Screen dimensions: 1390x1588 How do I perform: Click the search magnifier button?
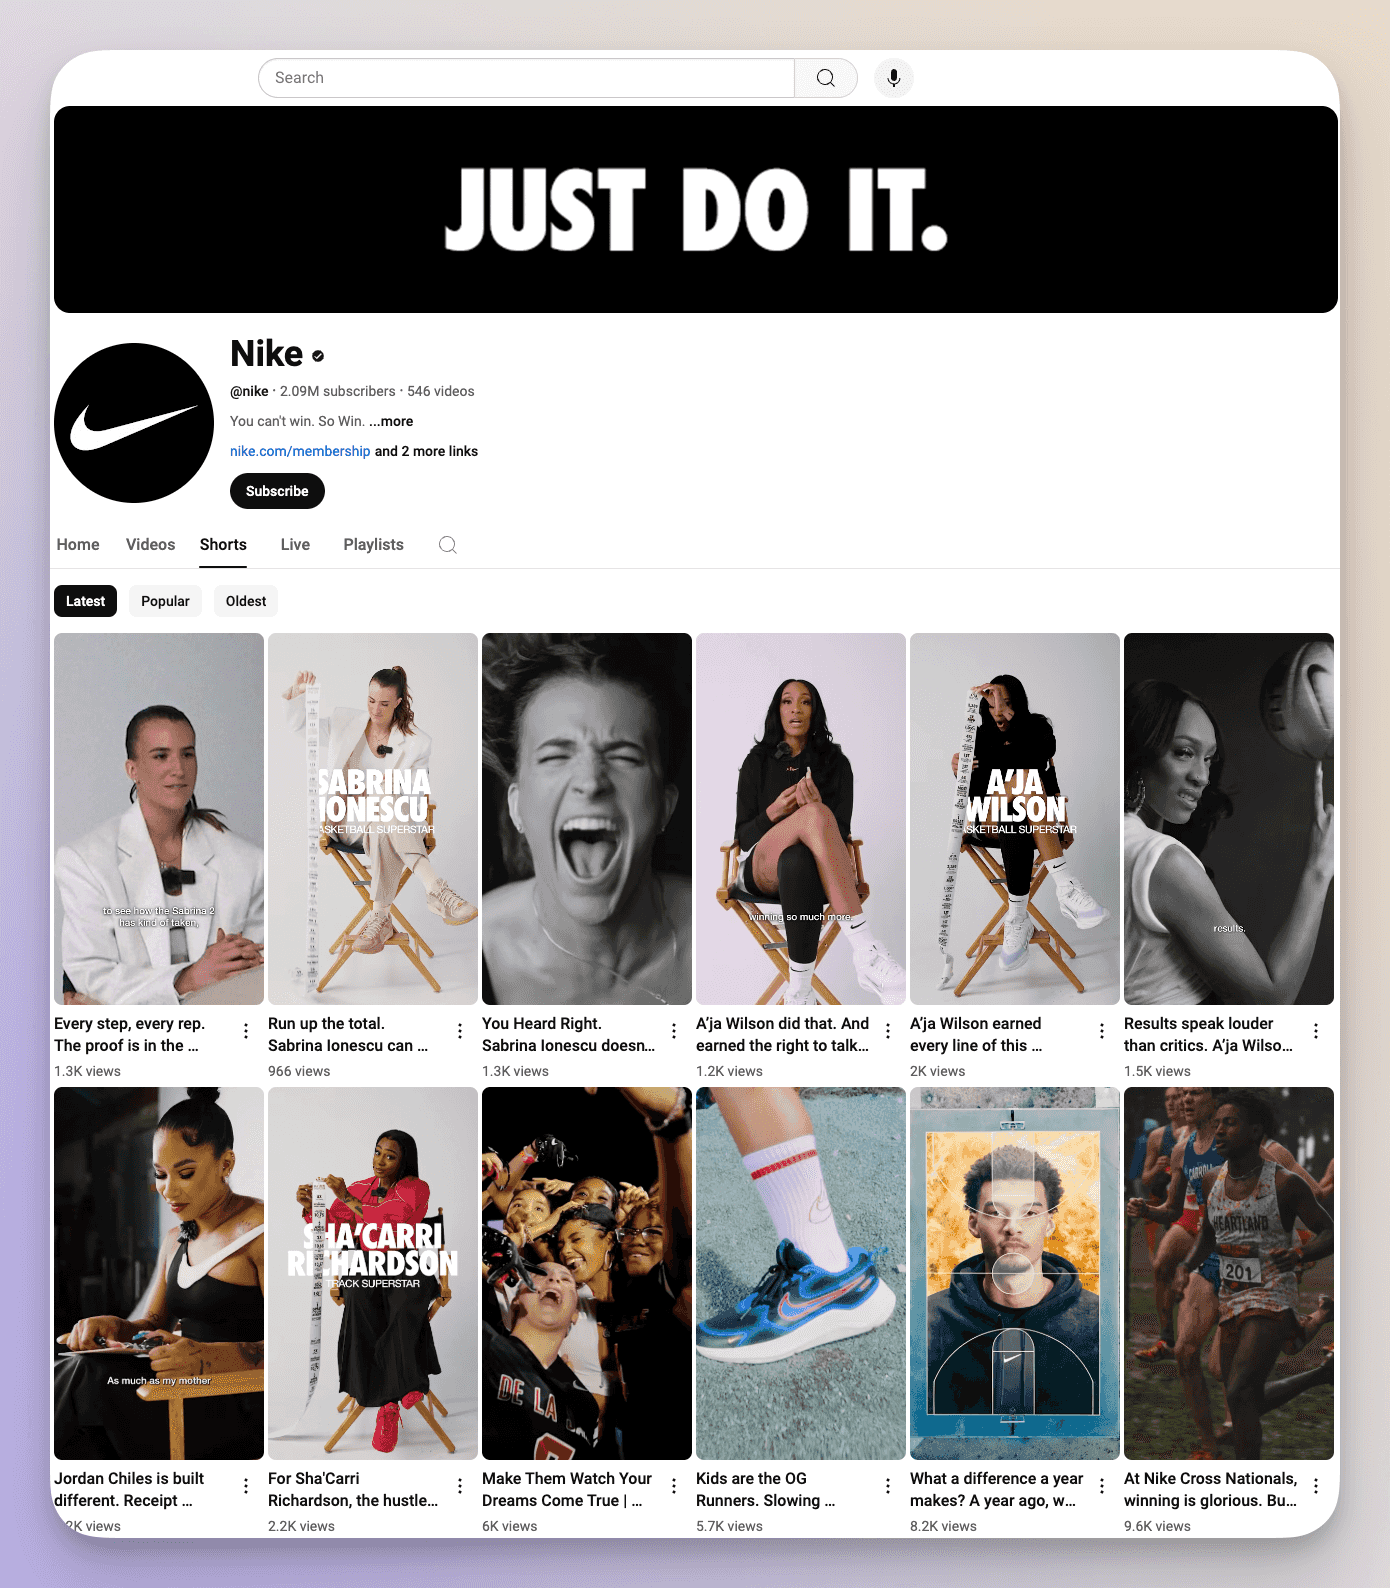[826, 78]
